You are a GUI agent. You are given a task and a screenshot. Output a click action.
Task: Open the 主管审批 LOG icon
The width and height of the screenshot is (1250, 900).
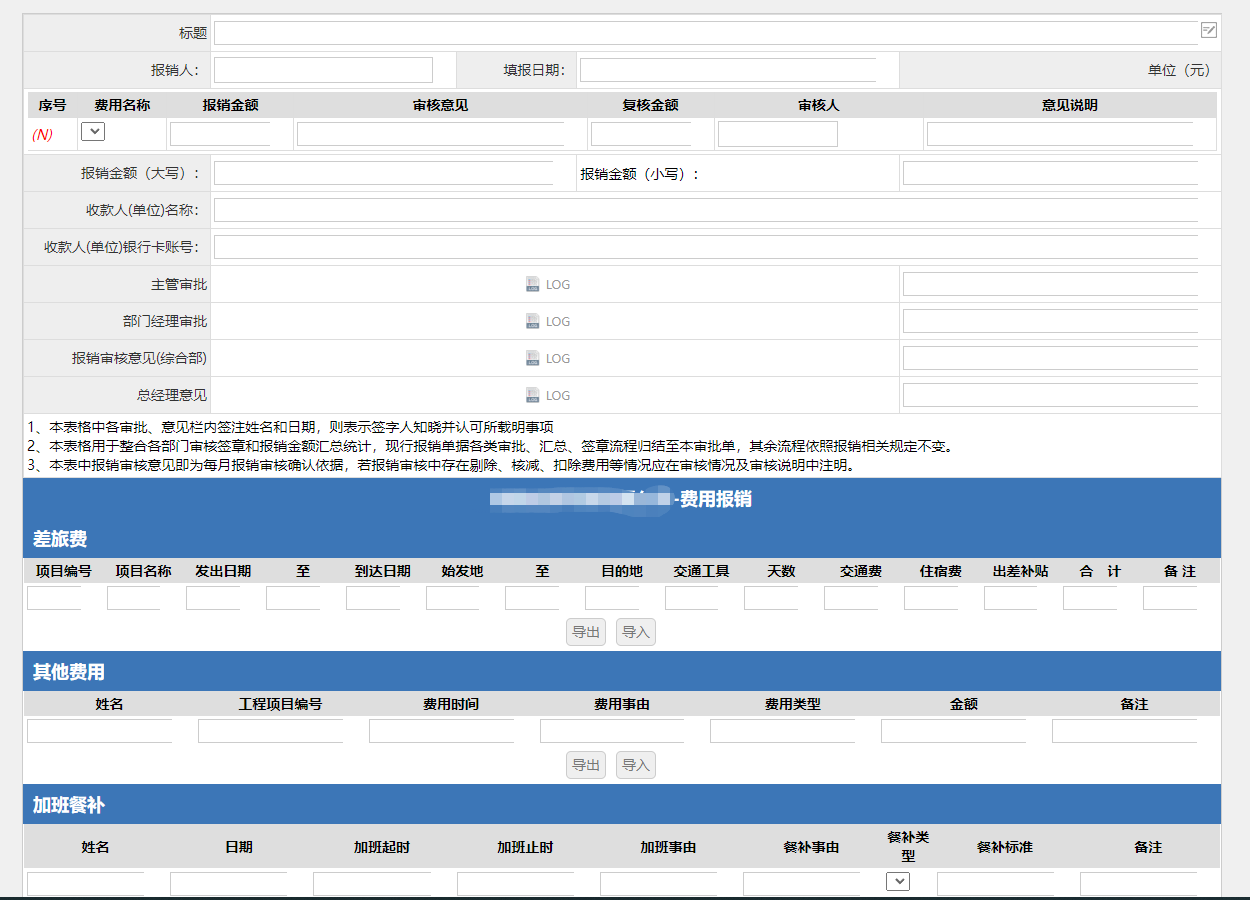533,284
